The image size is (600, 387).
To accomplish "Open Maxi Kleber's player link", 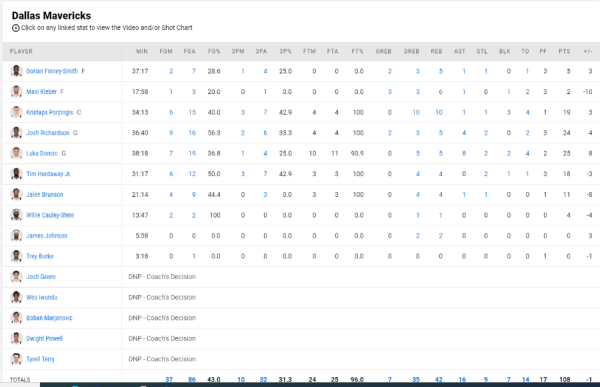I will click(x=41, y=92).
